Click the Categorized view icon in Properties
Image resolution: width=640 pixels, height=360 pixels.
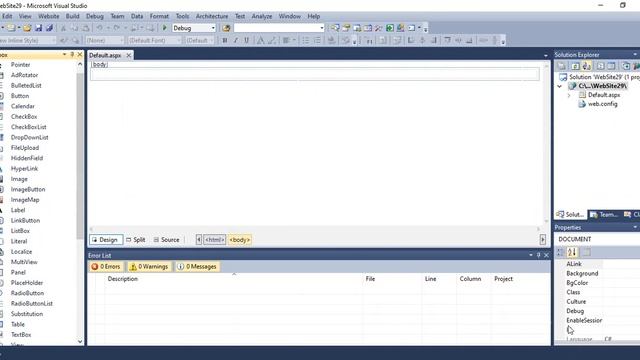tap(560, 253)
